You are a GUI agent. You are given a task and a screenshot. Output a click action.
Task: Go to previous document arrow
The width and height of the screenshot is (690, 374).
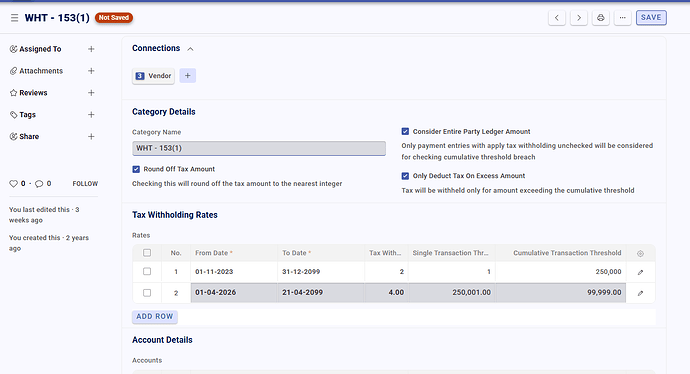pyautogui.click(x=557, y=18)
